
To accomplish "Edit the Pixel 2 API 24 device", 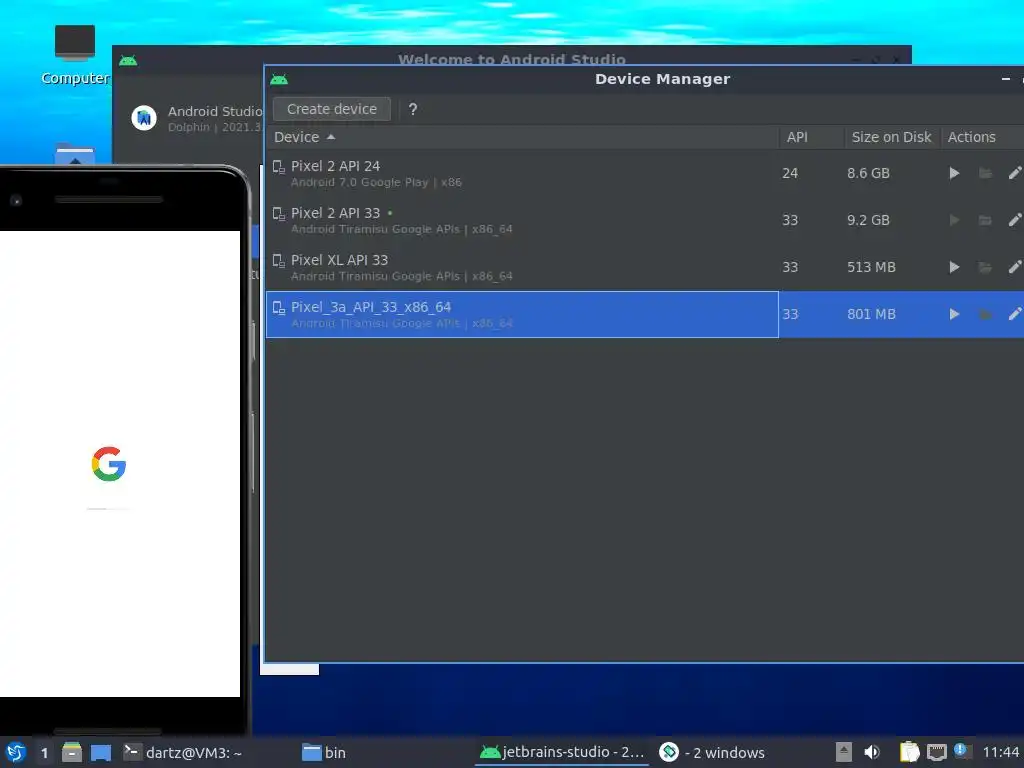I will coord(1015,173).
